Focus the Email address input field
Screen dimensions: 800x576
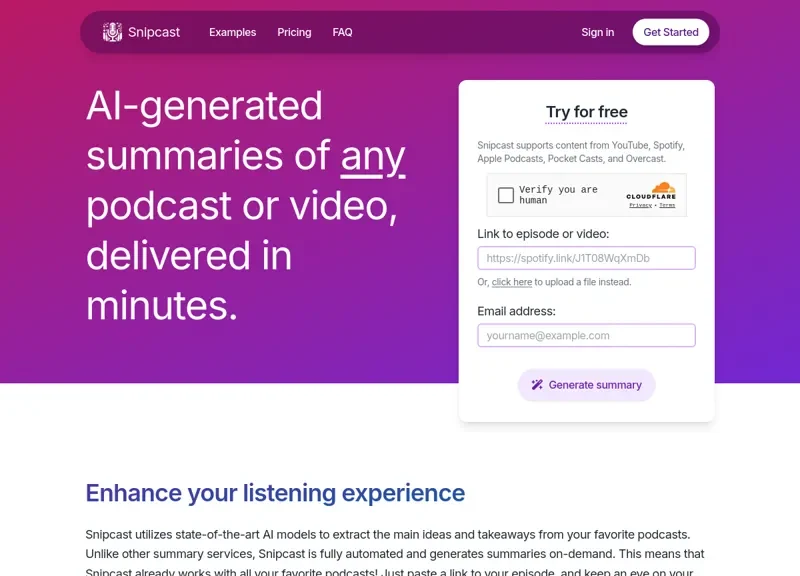tap(586, 335)
